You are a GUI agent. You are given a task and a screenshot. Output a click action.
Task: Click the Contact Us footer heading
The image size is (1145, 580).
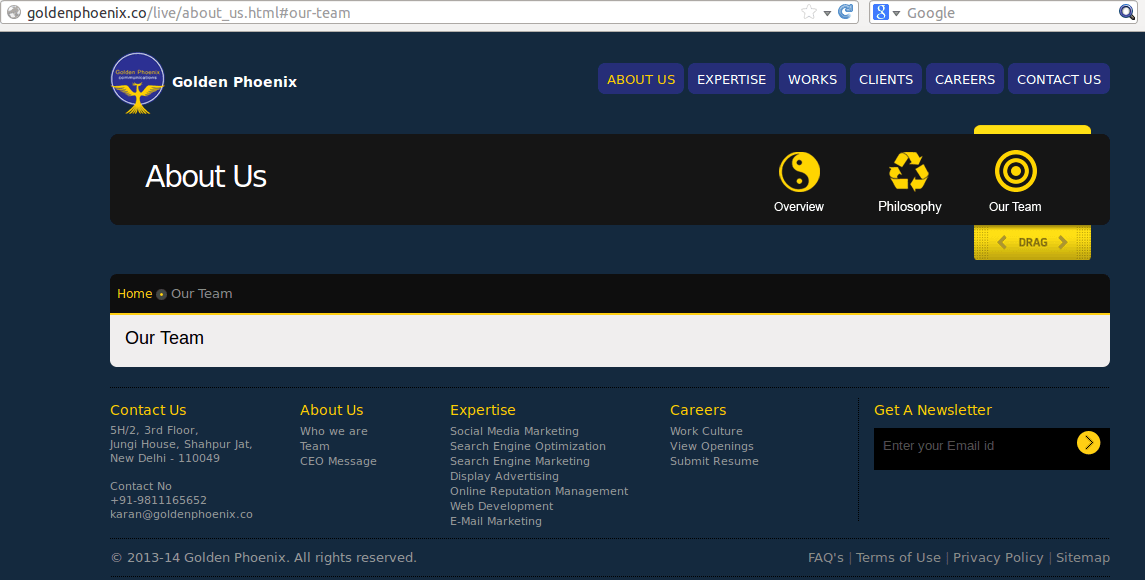click(x=148, y=410)
